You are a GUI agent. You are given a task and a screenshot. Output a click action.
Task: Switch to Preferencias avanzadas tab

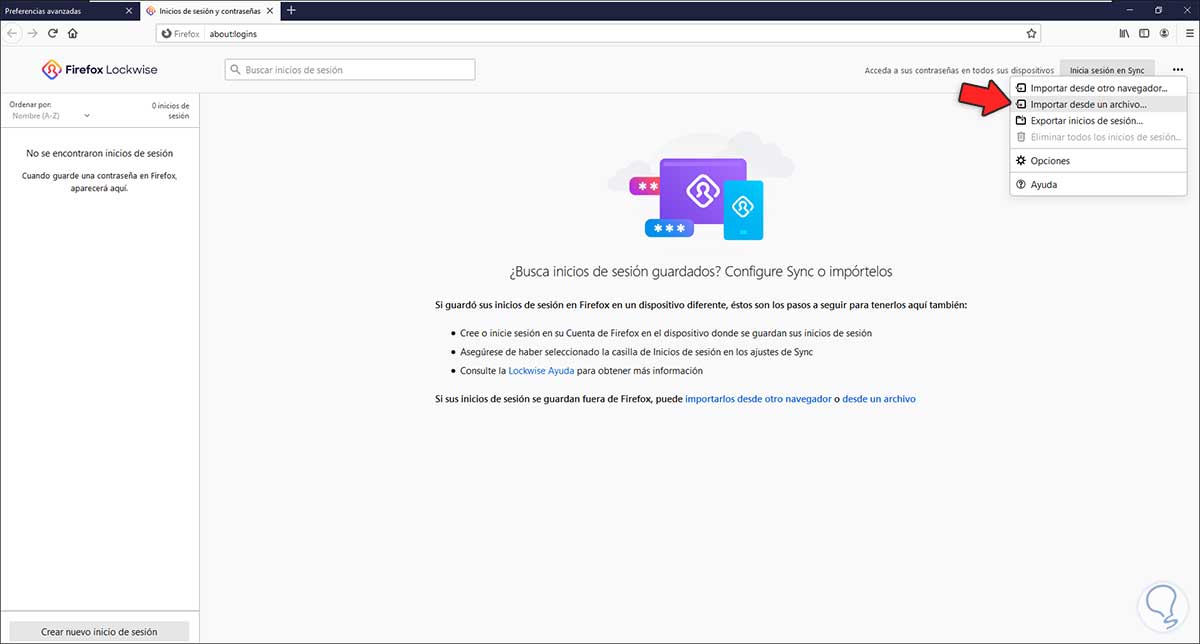pos(69,10)
